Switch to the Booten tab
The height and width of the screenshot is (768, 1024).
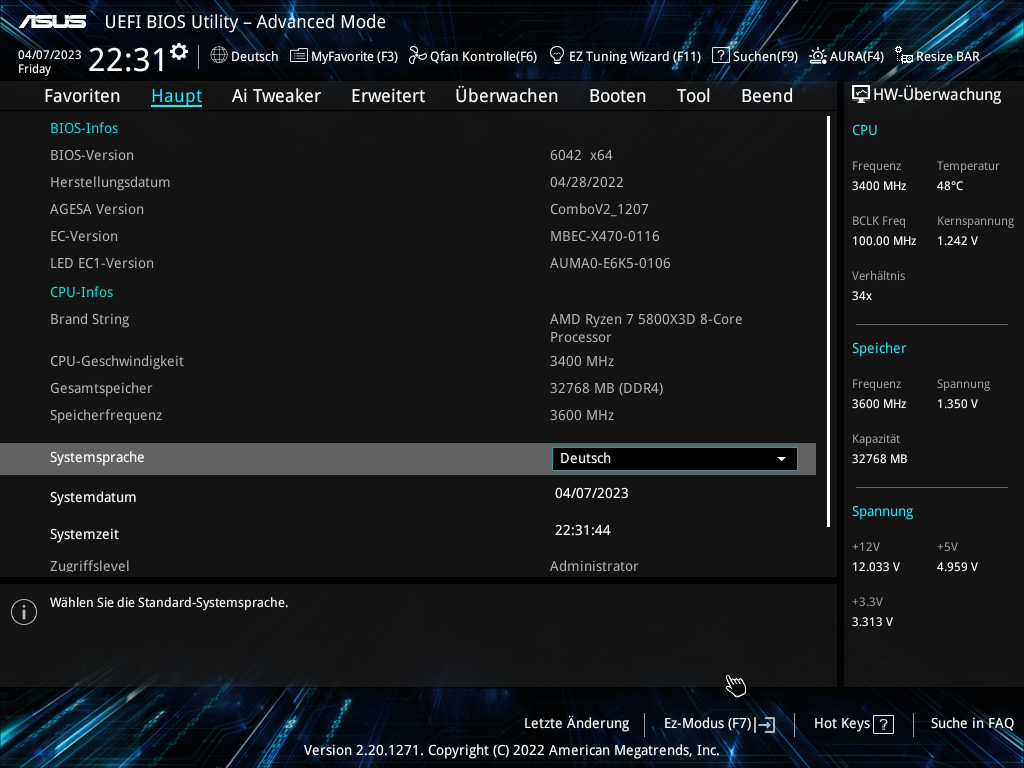tap(618, 96)
